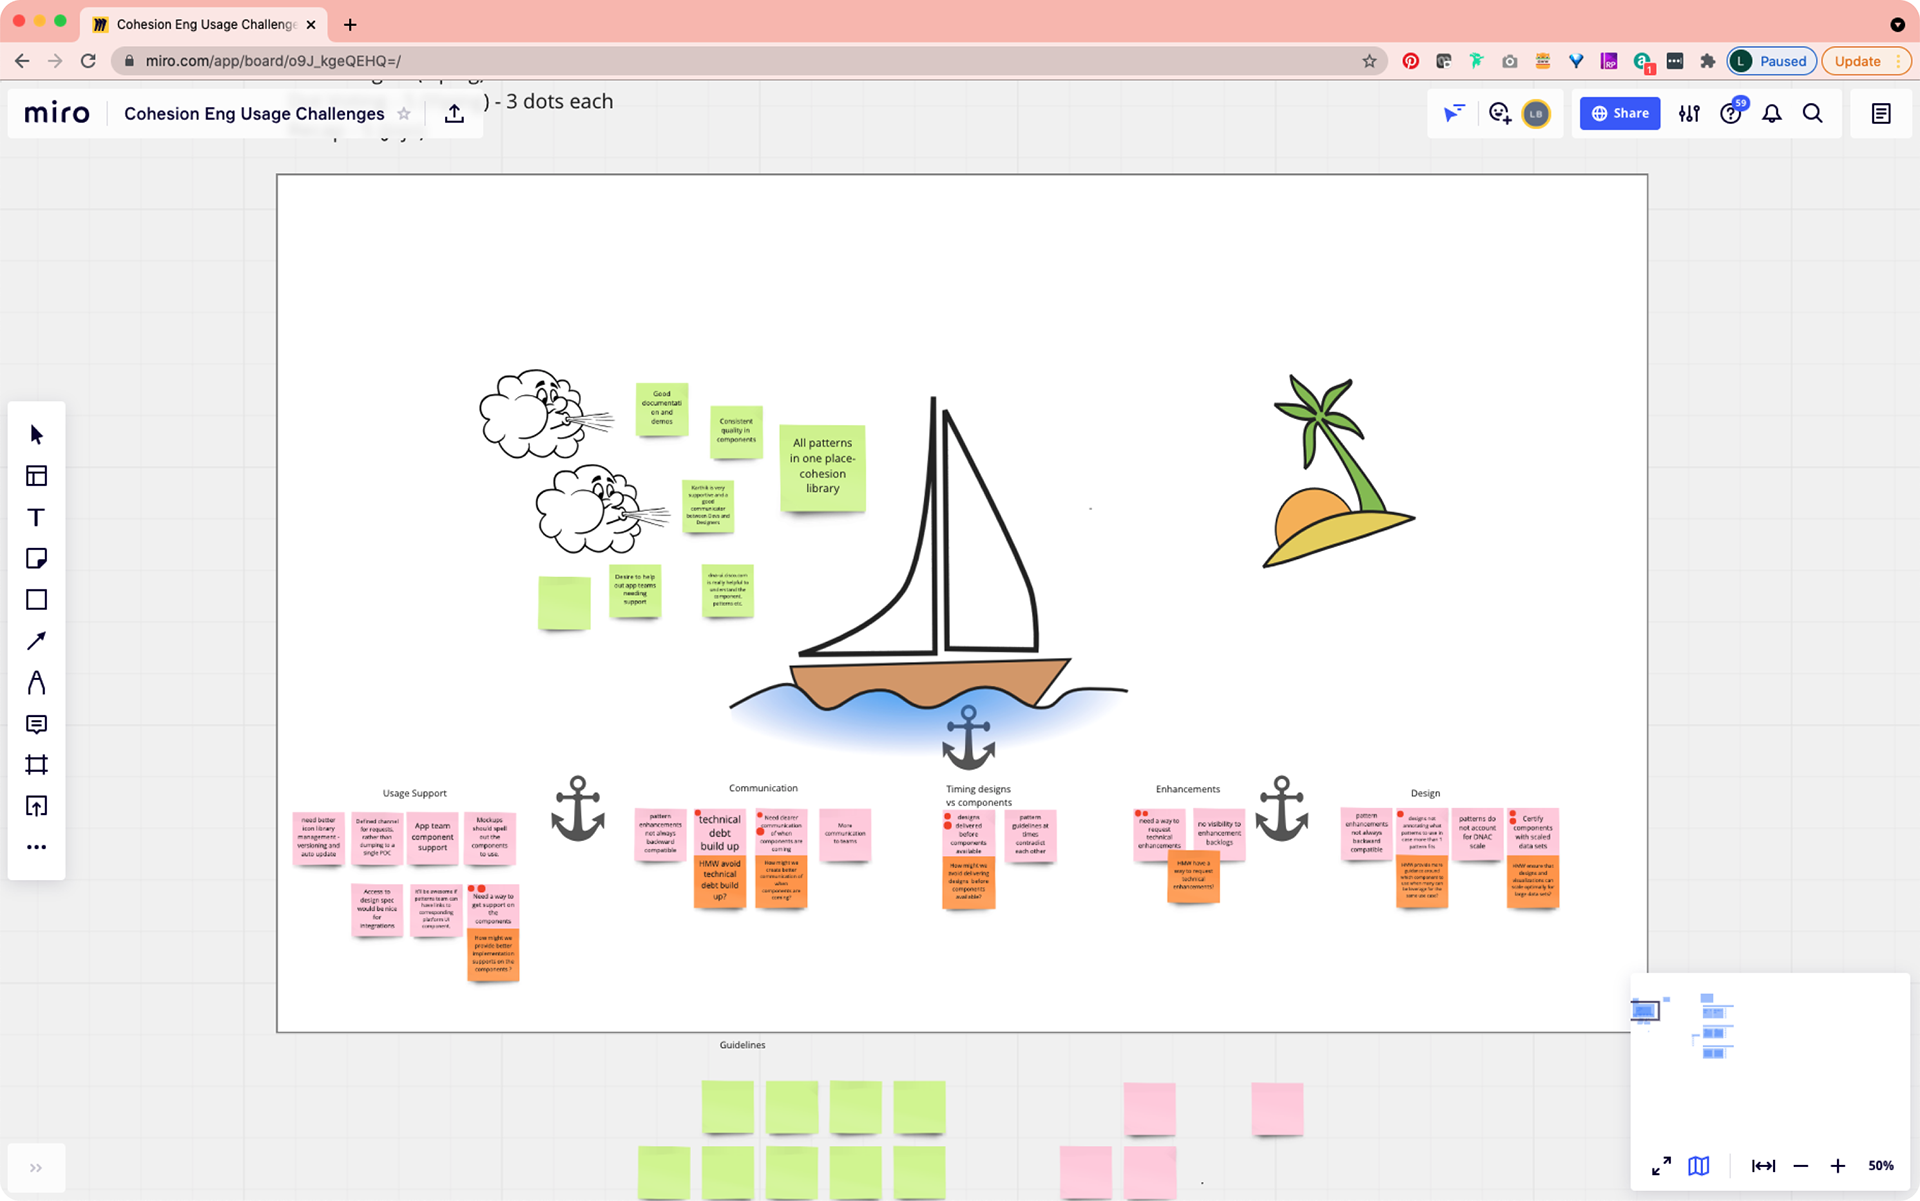Select the cursor/select tool
Screen dimensions: 1920x1201
pos(37,435)
